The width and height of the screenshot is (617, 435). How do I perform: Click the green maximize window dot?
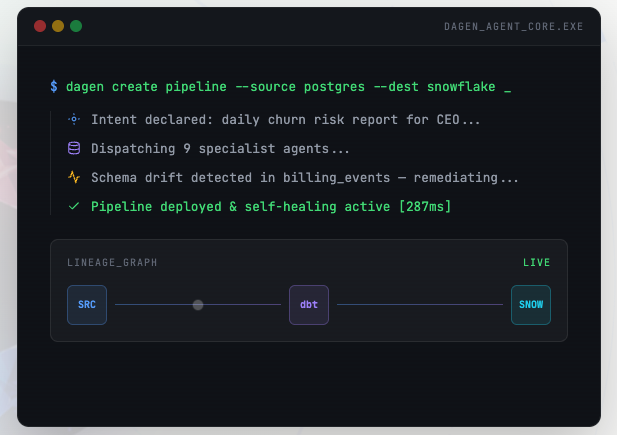click(x=76, y=26)
